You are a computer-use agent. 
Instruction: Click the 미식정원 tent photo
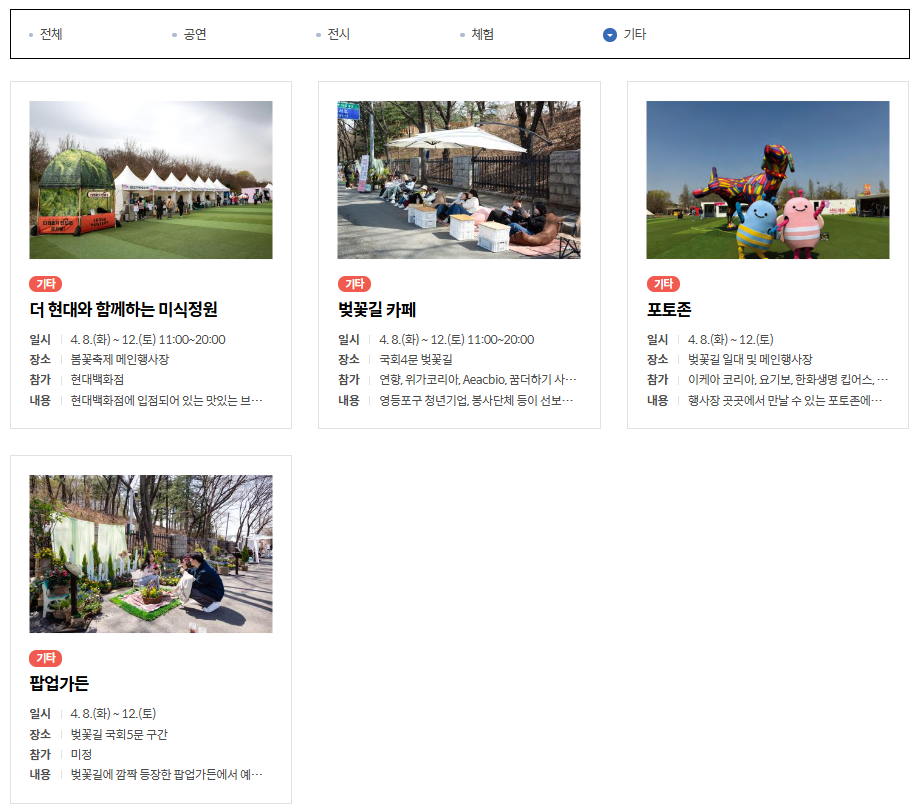[x=150, y=179]
